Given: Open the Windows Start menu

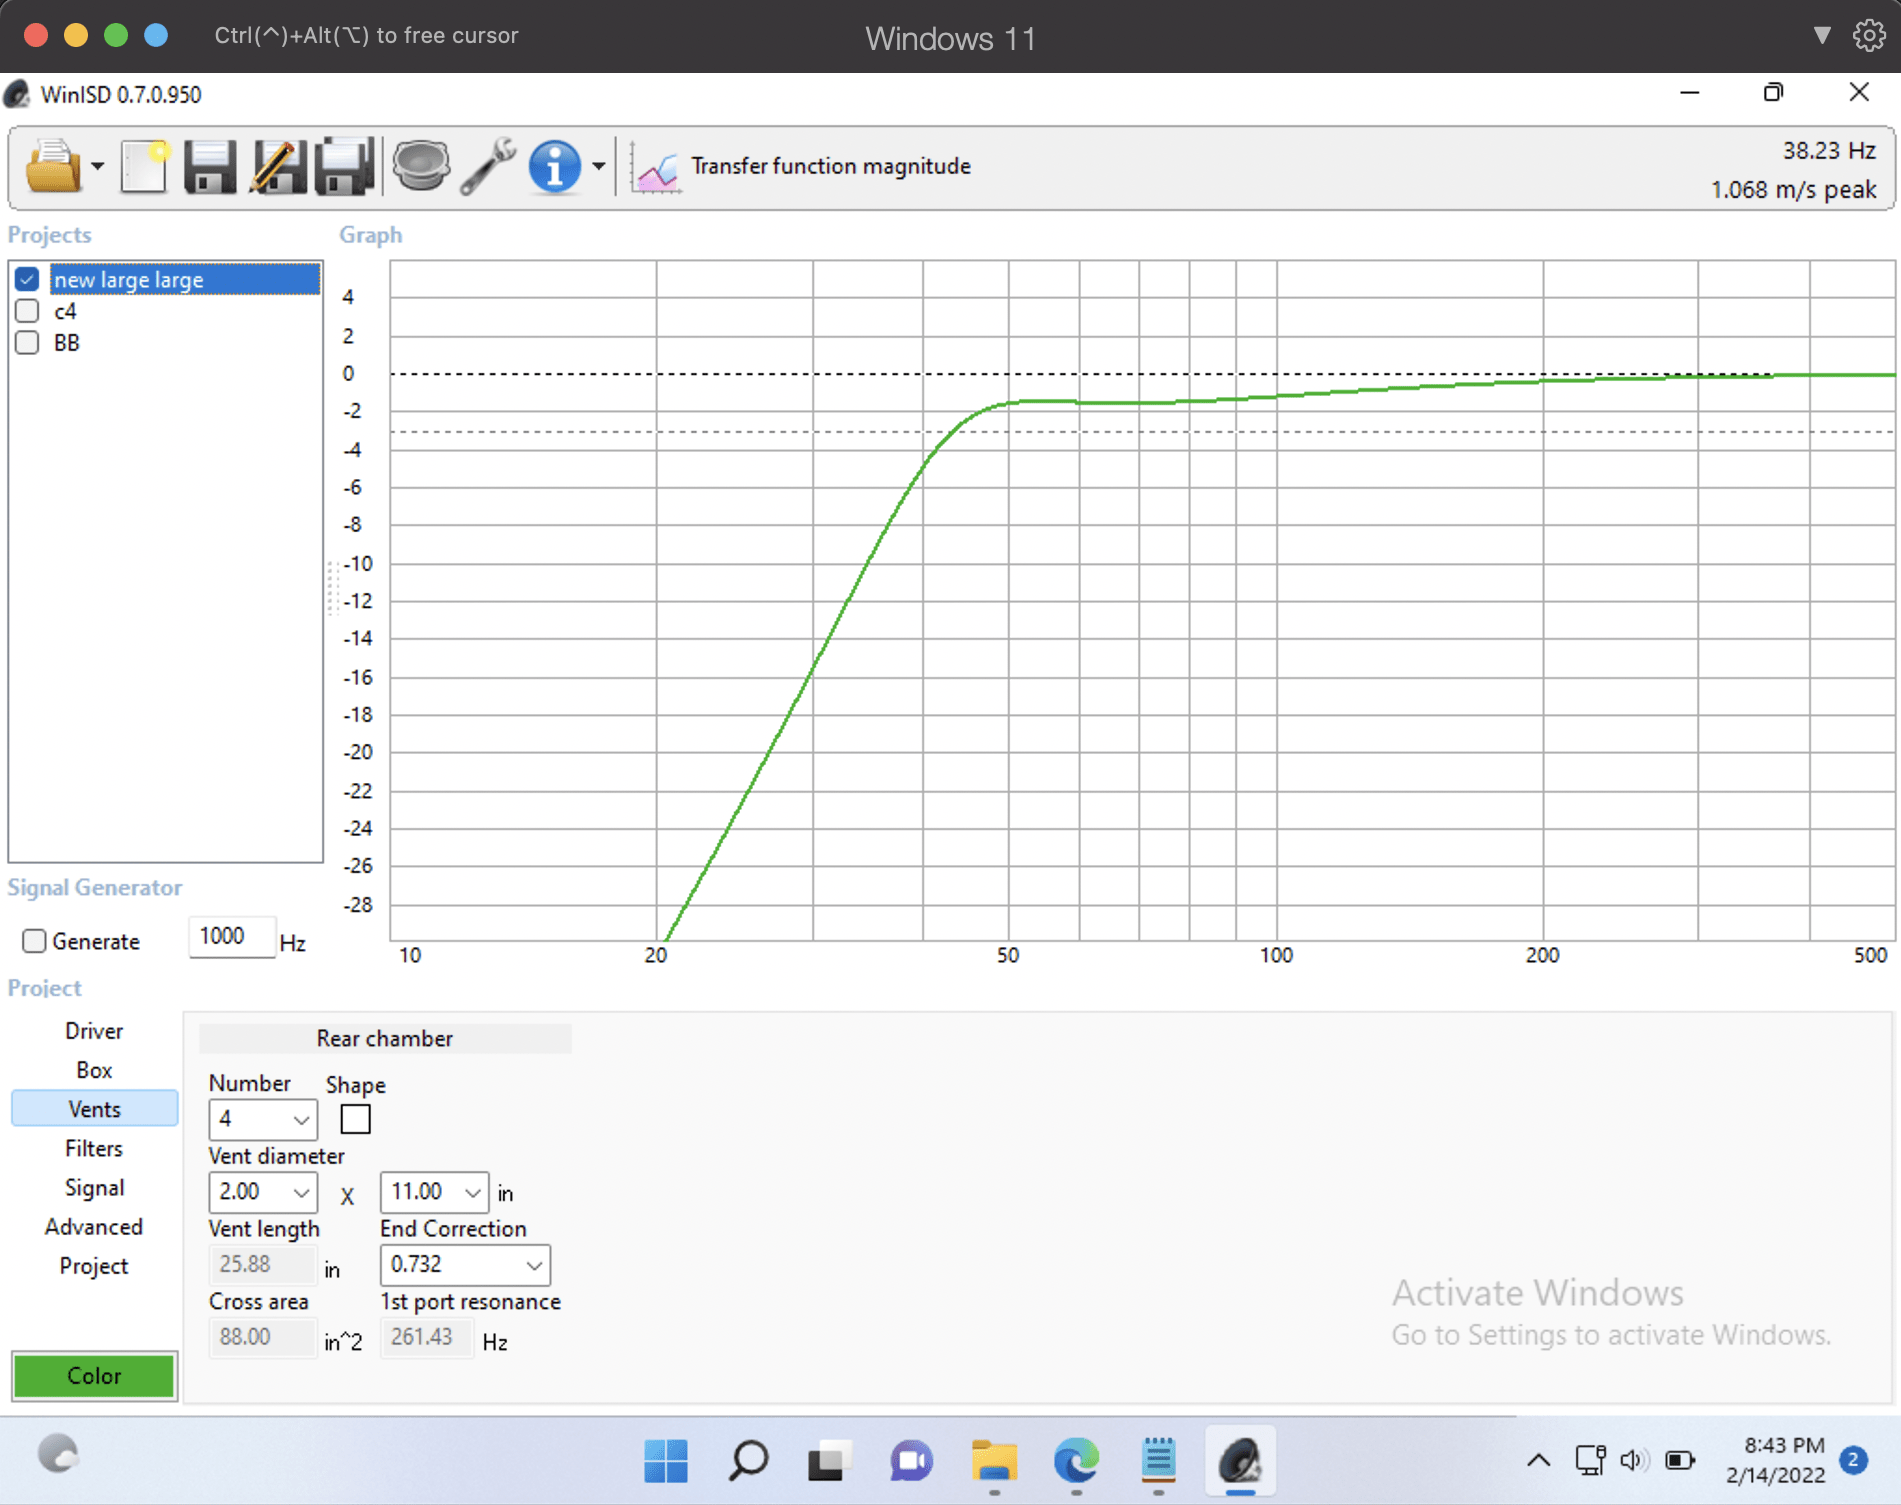Looking at the screenshot, I should click(x=666, y=1461).
